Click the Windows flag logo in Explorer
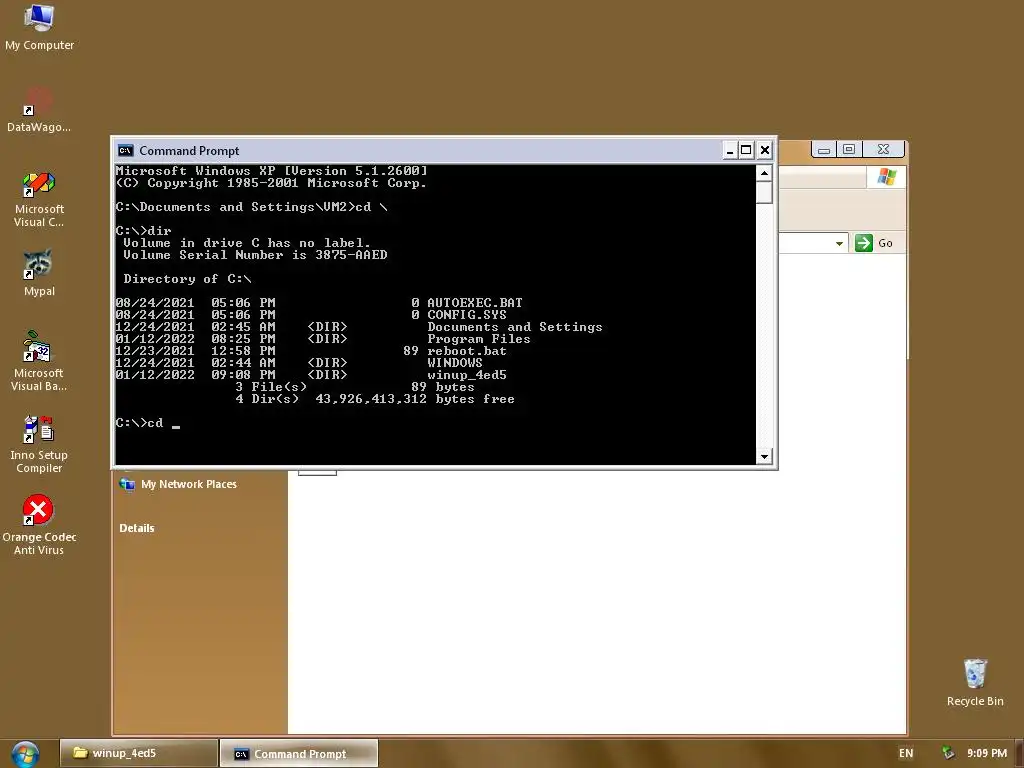The height and width of the screenshot is (768, 1024). 887,177
